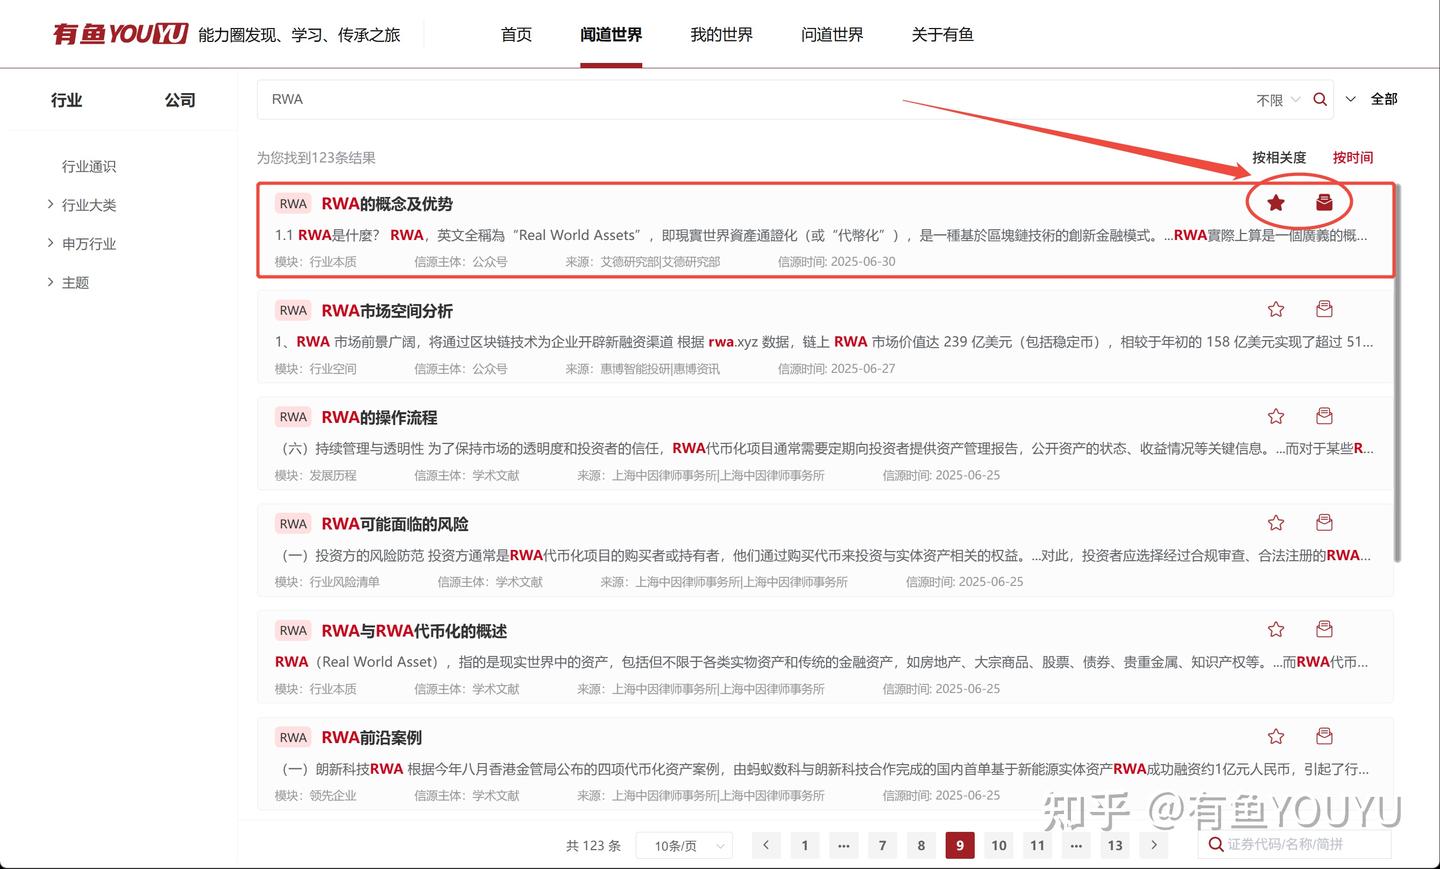
Task: Star the RWA市场空间分析 result
Action: (x=1275, y=309)
